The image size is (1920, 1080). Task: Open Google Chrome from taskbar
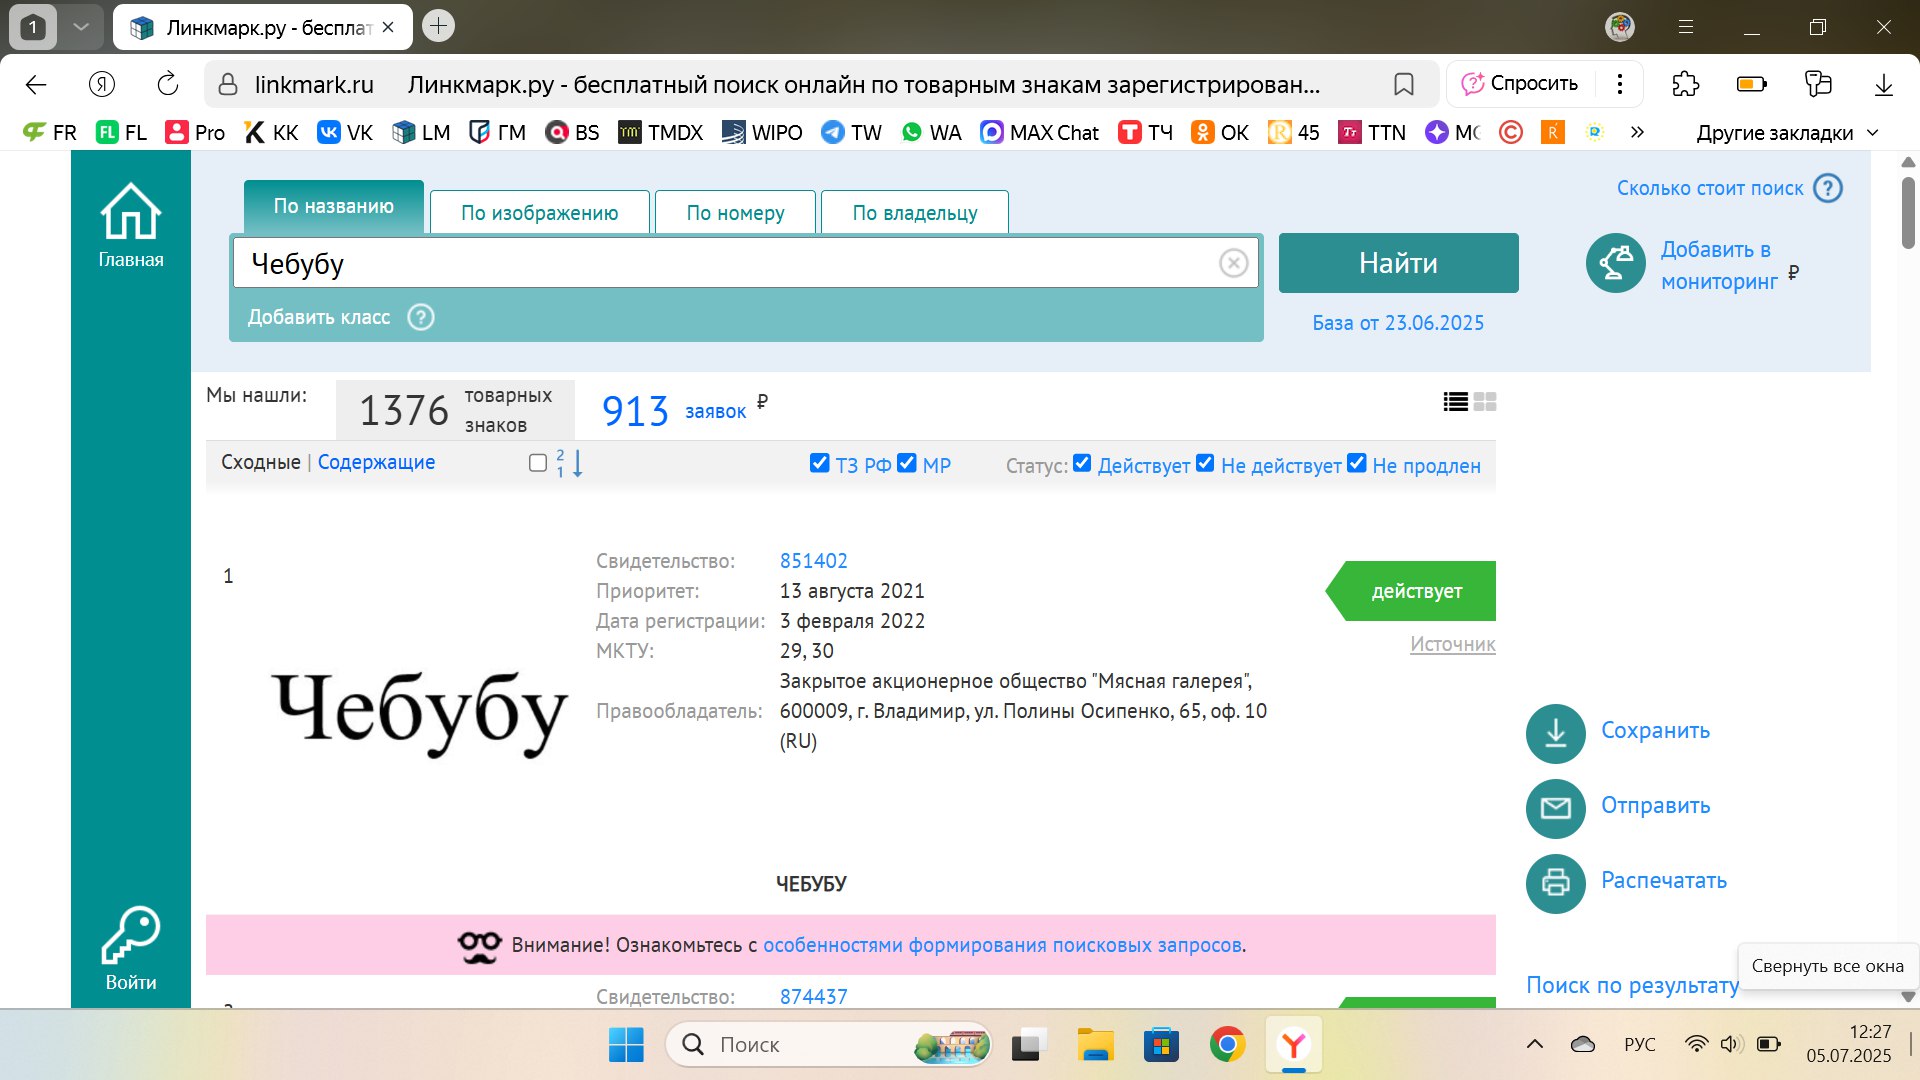click(x=1227, y=1044)
